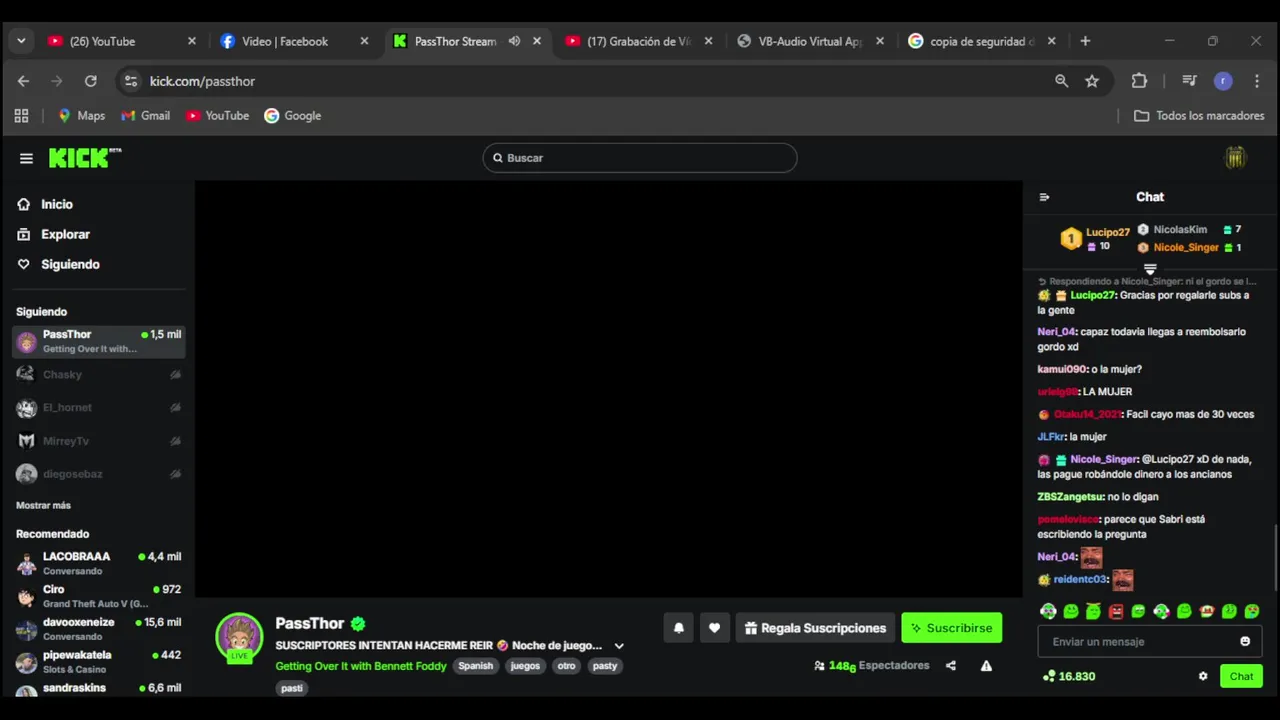Switch to the copia de seguridad Google tab
This screenshot has height=720, width=1280.
[984, 41]
